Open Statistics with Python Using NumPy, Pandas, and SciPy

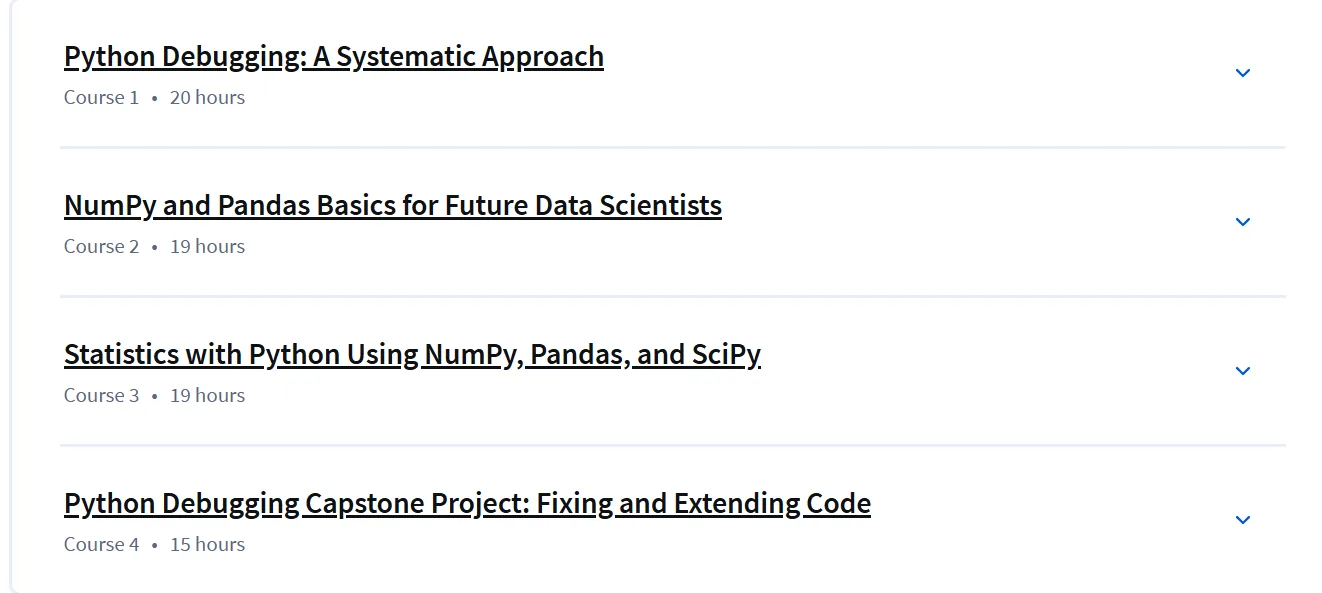pyautogui.click(x=412, y=355)
